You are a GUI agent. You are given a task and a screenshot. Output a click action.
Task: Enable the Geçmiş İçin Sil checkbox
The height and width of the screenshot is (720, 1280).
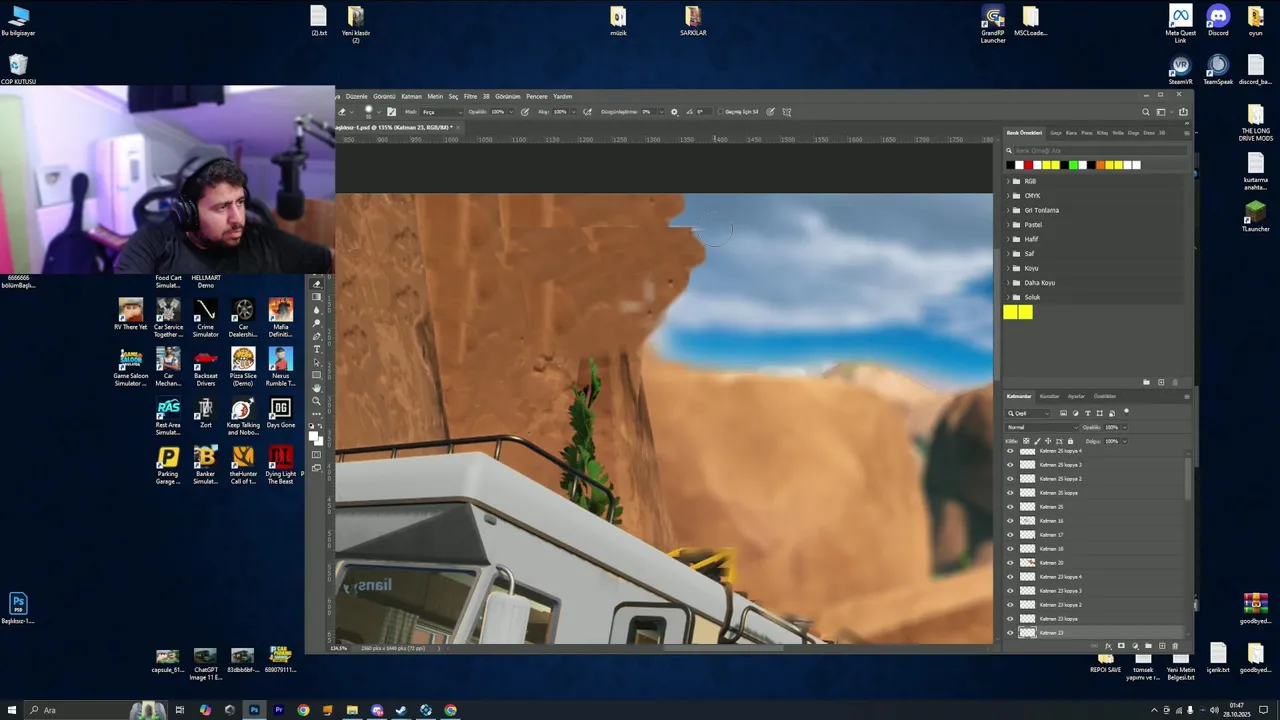pyautogui.click(x=721, y=112)
